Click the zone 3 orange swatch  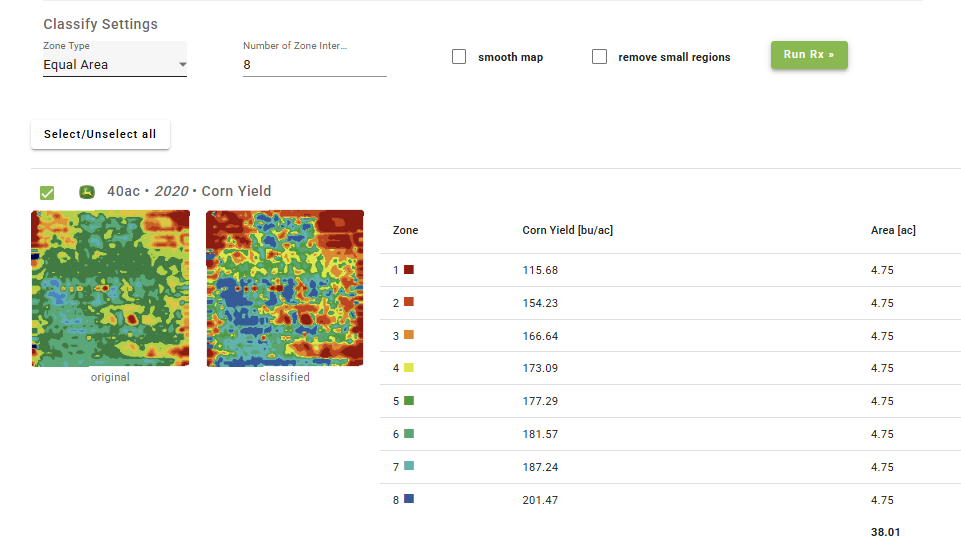409,335
